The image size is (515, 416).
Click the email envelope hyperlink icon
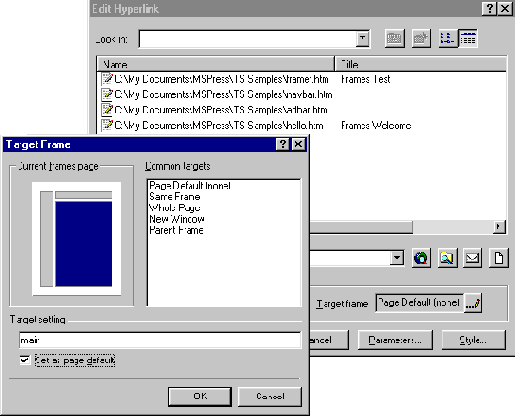[x=472, y=258]
